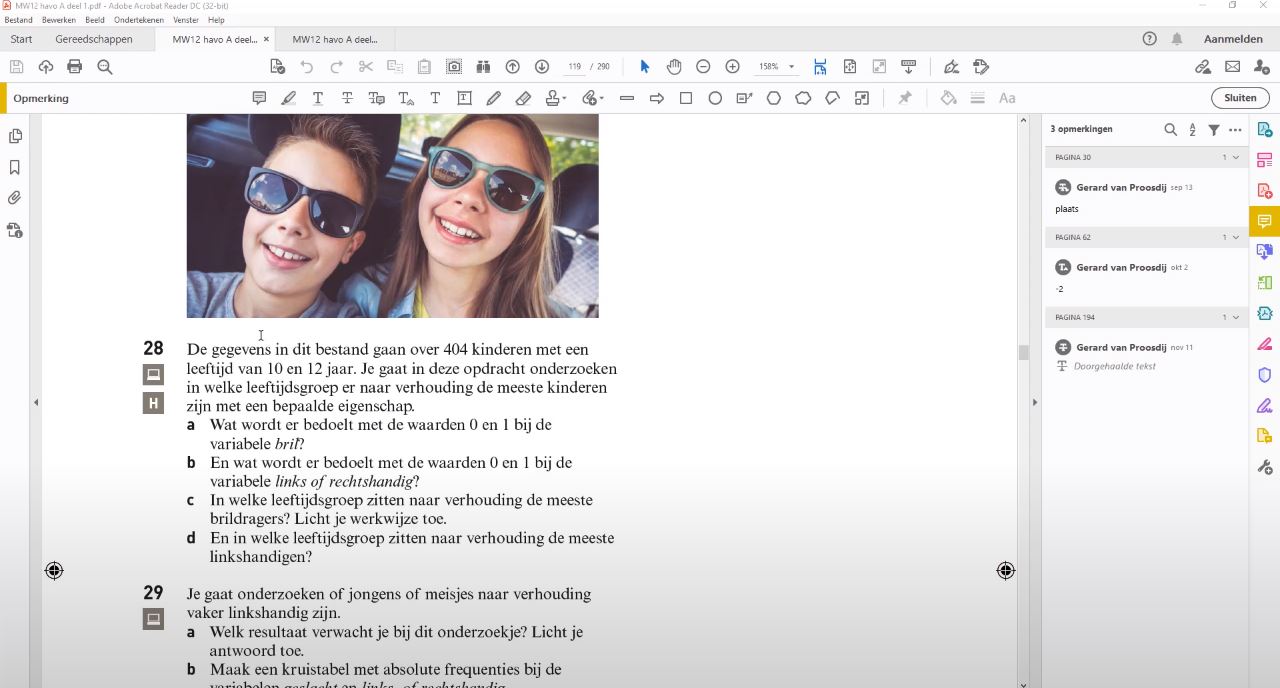Open the color fill picker icon

(x=948, y=98)
